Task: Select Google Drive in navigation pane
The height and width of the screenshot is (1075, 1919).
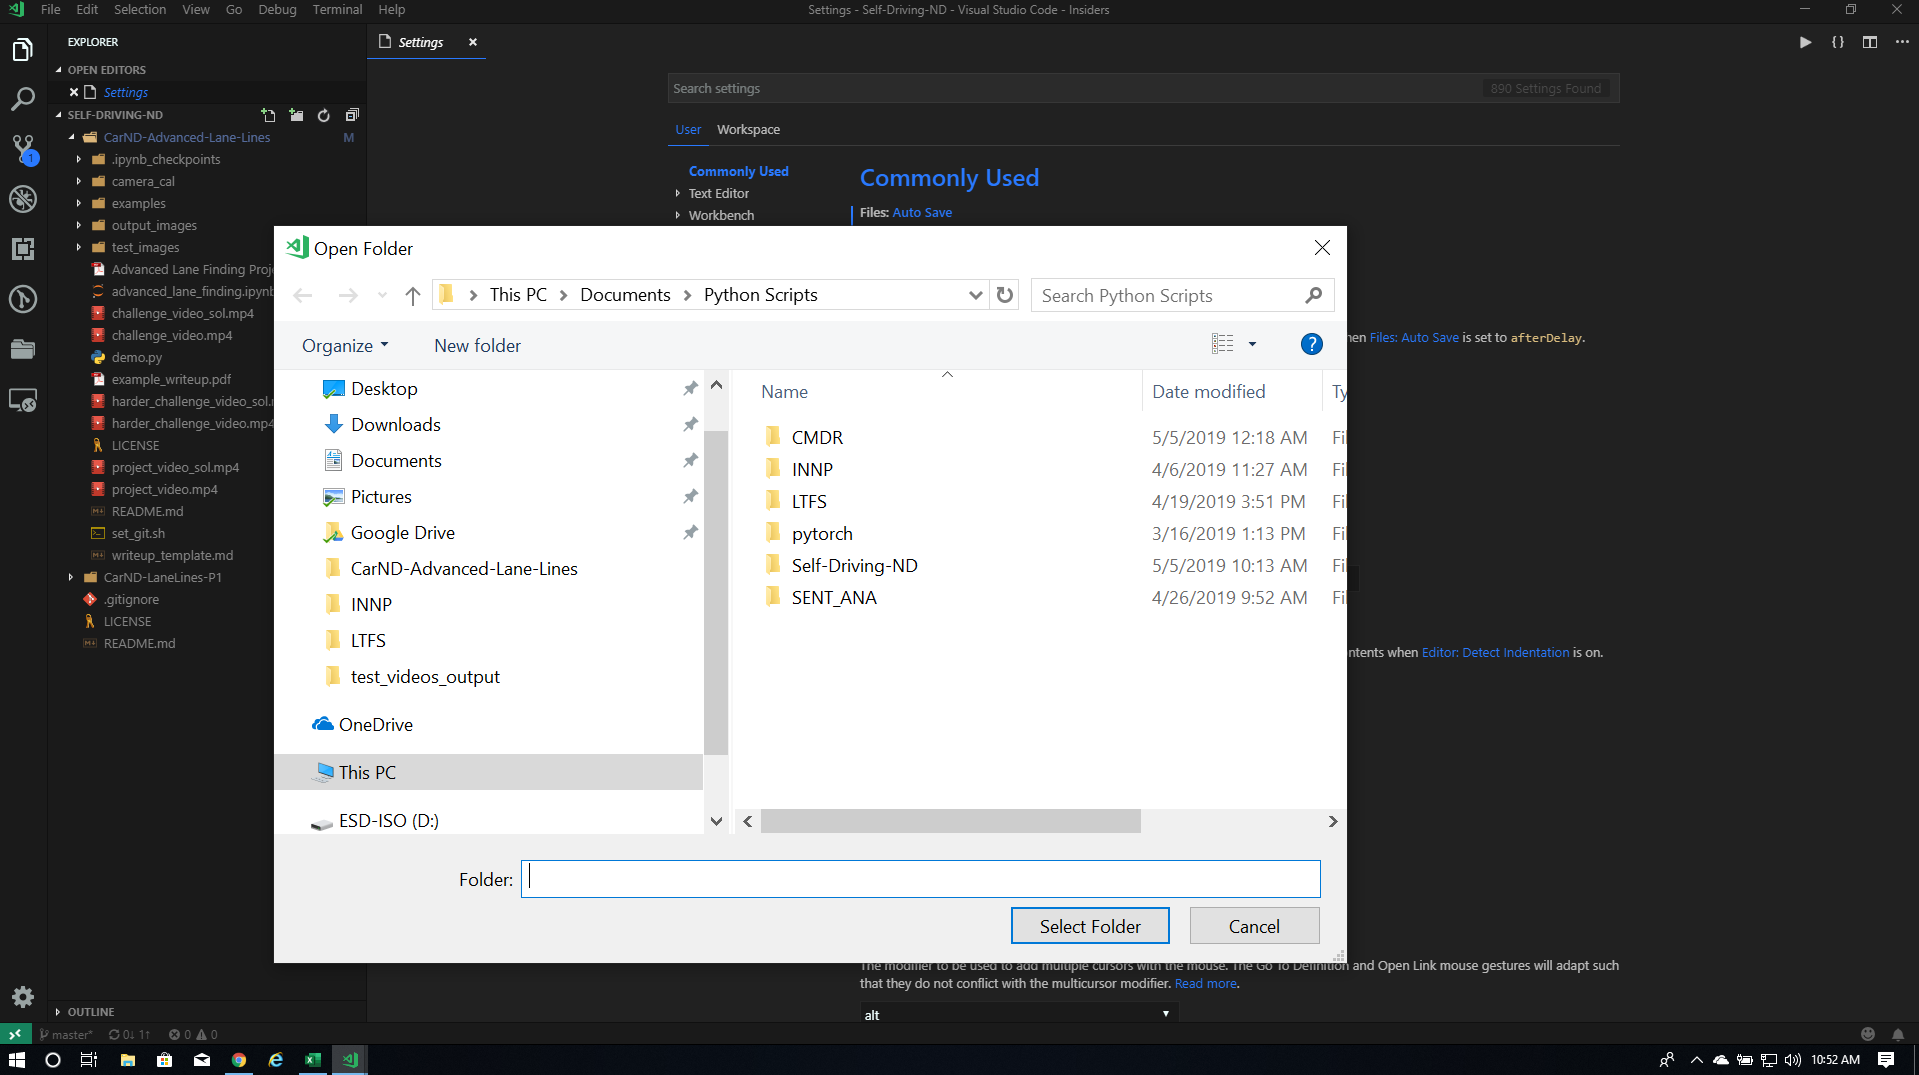Action: (x=402, y=533)
